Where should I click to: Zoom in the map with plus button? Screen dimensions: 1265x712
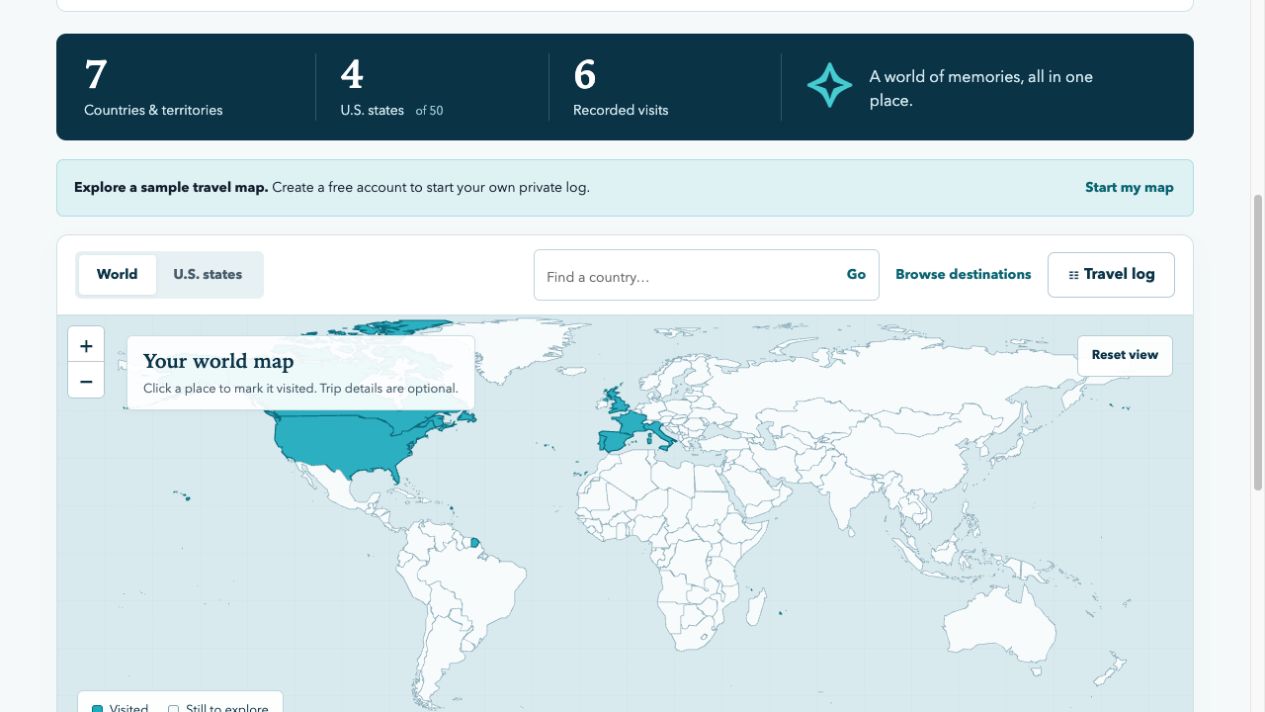[86, 346]
